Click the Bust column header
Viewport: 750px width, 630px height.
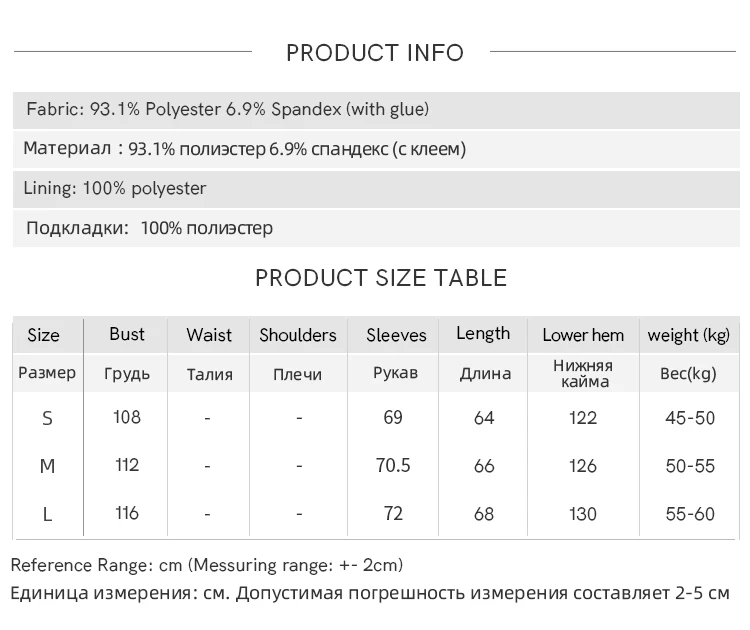click(x=127, y=334)
